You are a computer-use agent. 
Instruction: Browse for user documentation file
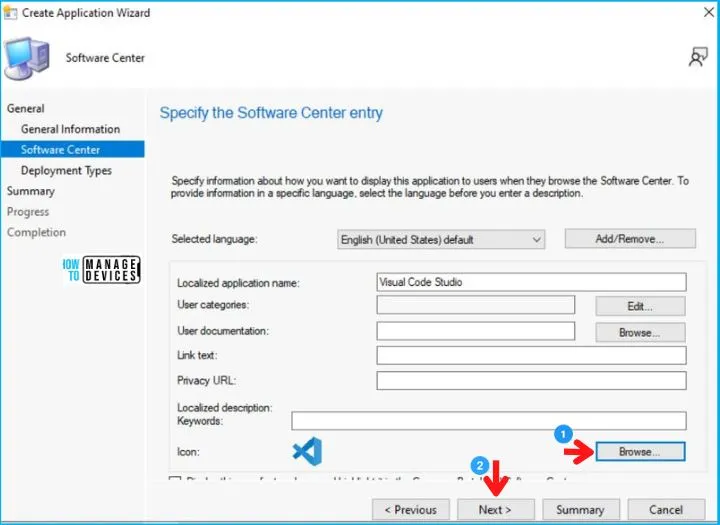(x=640, y=333)
